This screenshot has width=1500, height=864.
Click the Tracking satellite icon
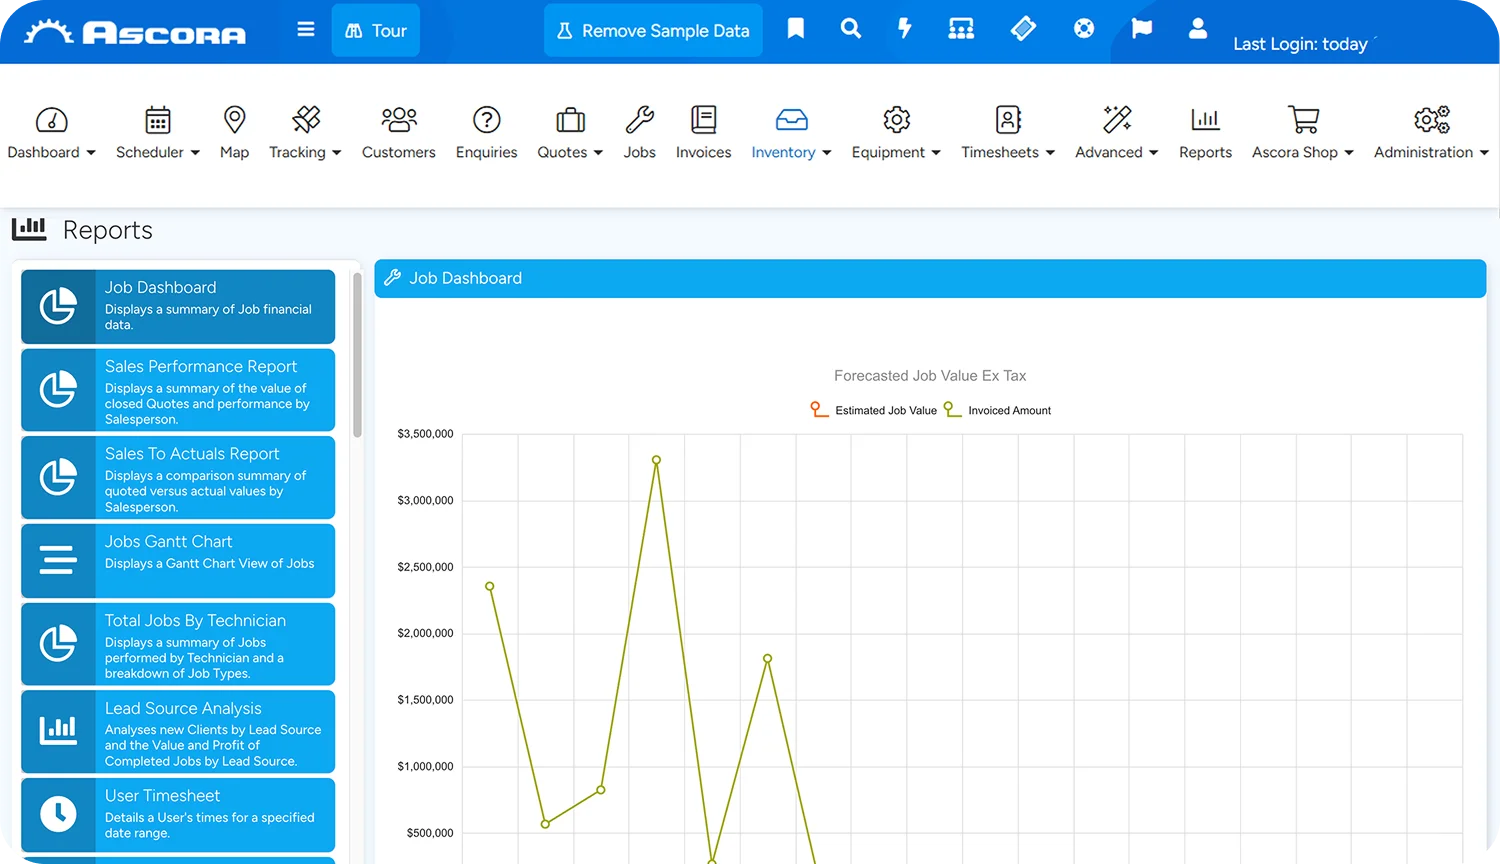click(306, 120)
